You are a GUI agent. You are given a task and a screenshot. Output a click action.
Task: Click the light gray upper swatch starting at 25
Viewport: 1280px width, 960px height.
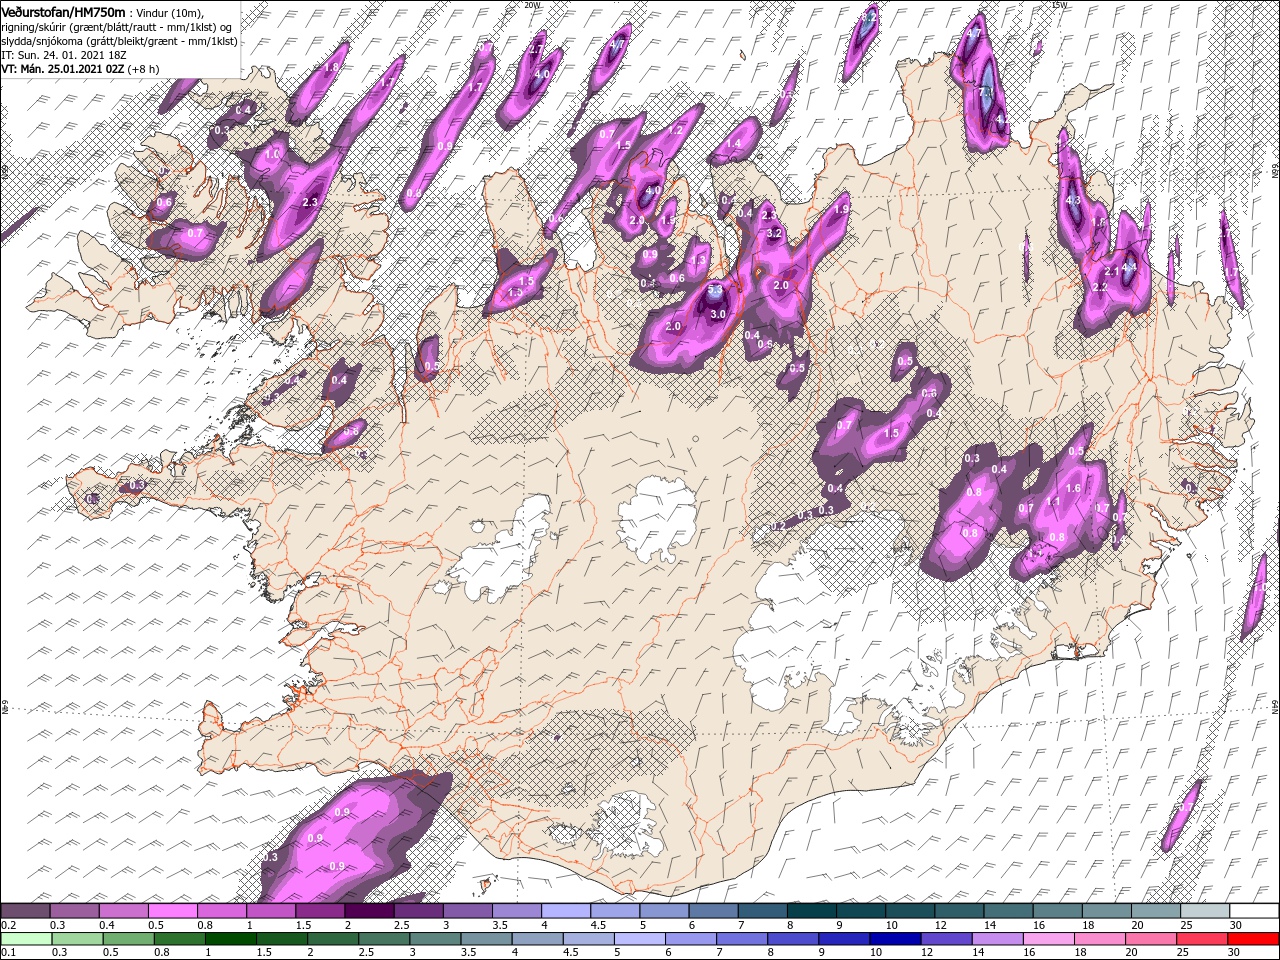click(1204, 911)
